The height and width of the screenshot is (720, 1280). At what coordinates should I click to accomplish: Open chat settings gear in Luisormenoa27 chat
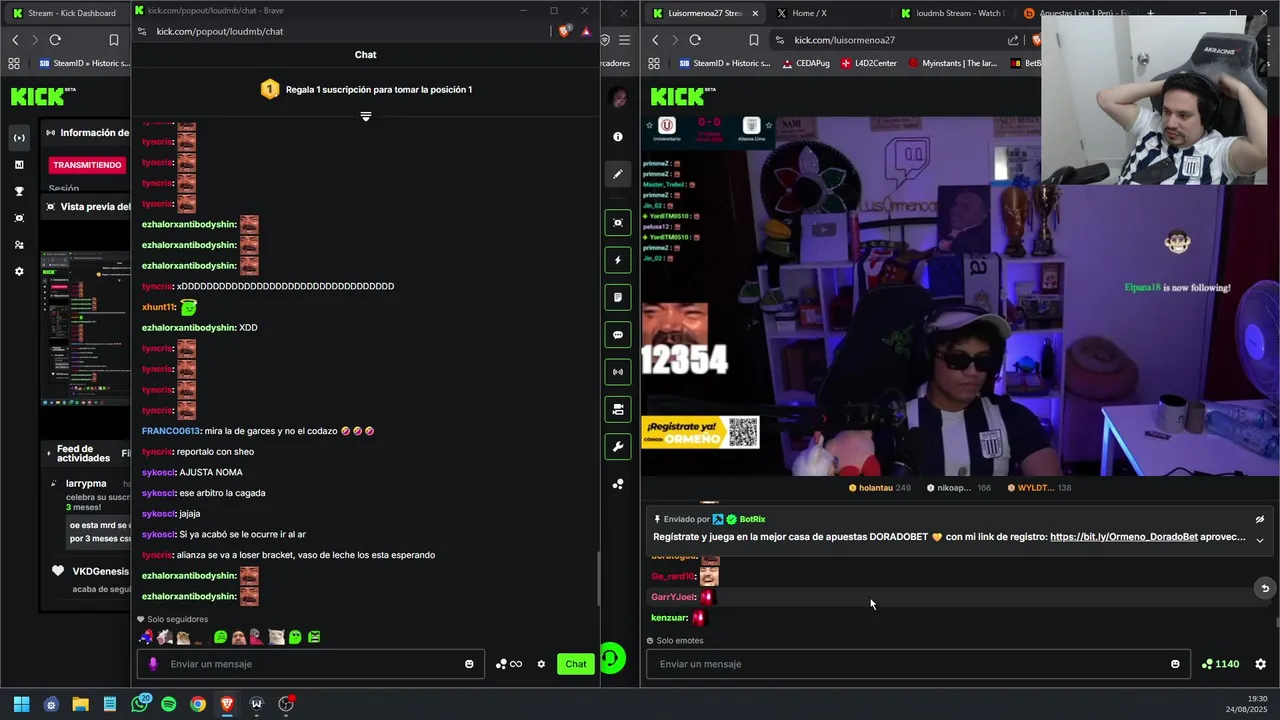coord(1260,664)
